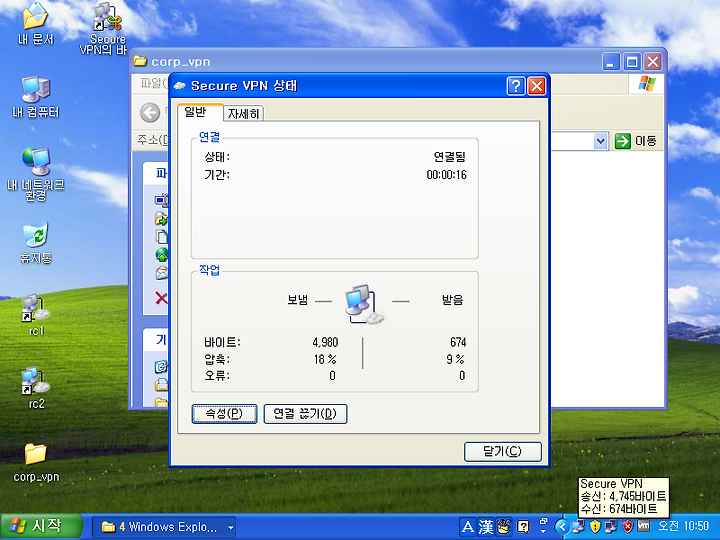Click the Secure VPN tooltip balloon
Screen dimensions: 720x540
pyautogui.click(x=623, y=497)
